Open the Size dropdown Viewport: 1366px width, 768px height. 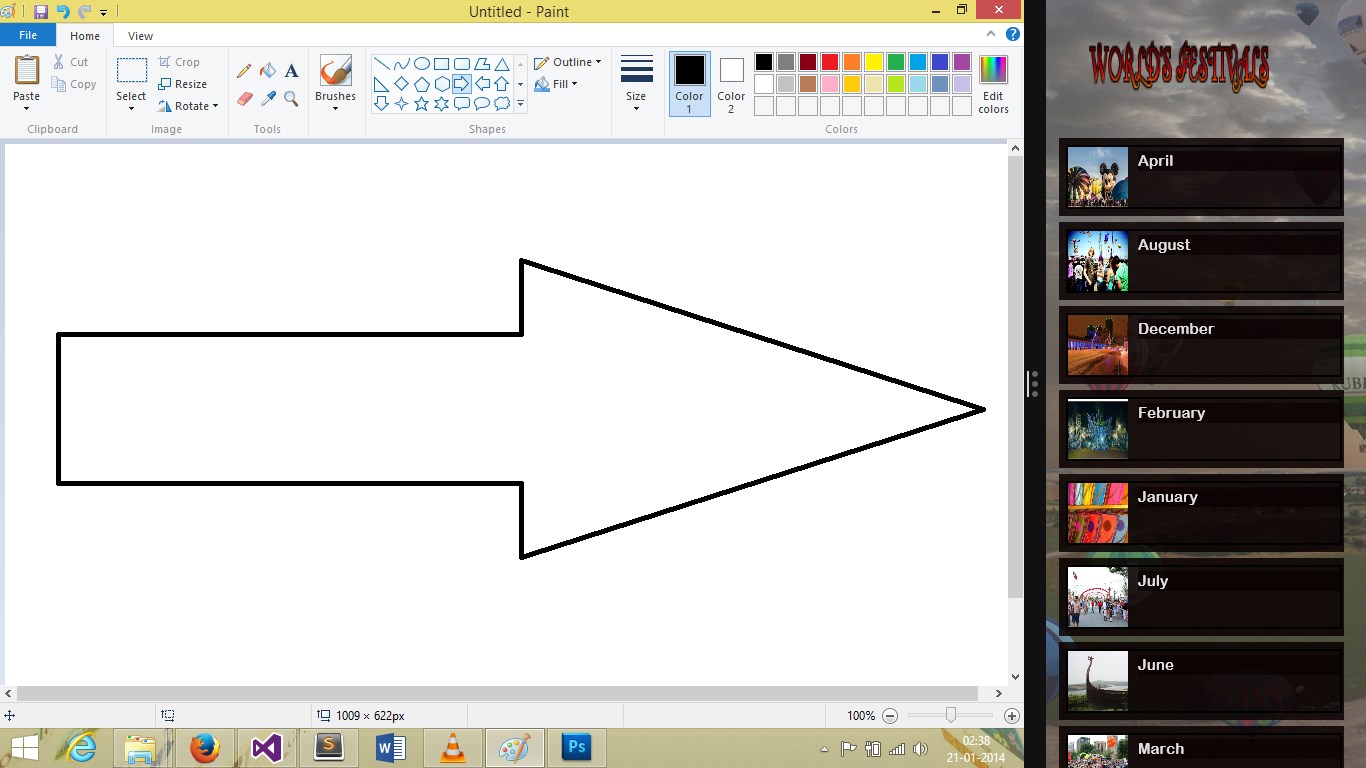tap(636, 84)
